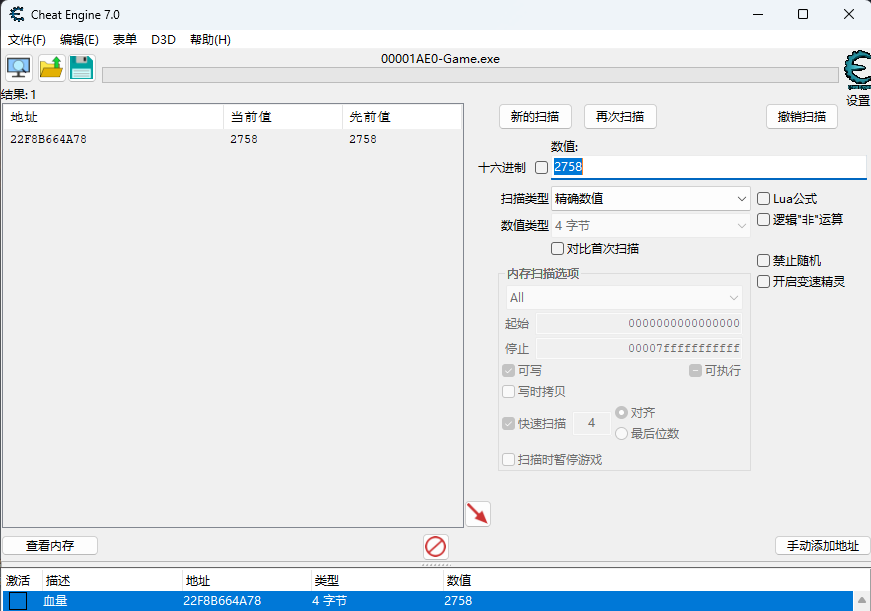Click the 起始 address field

click(x=639, y=323)
